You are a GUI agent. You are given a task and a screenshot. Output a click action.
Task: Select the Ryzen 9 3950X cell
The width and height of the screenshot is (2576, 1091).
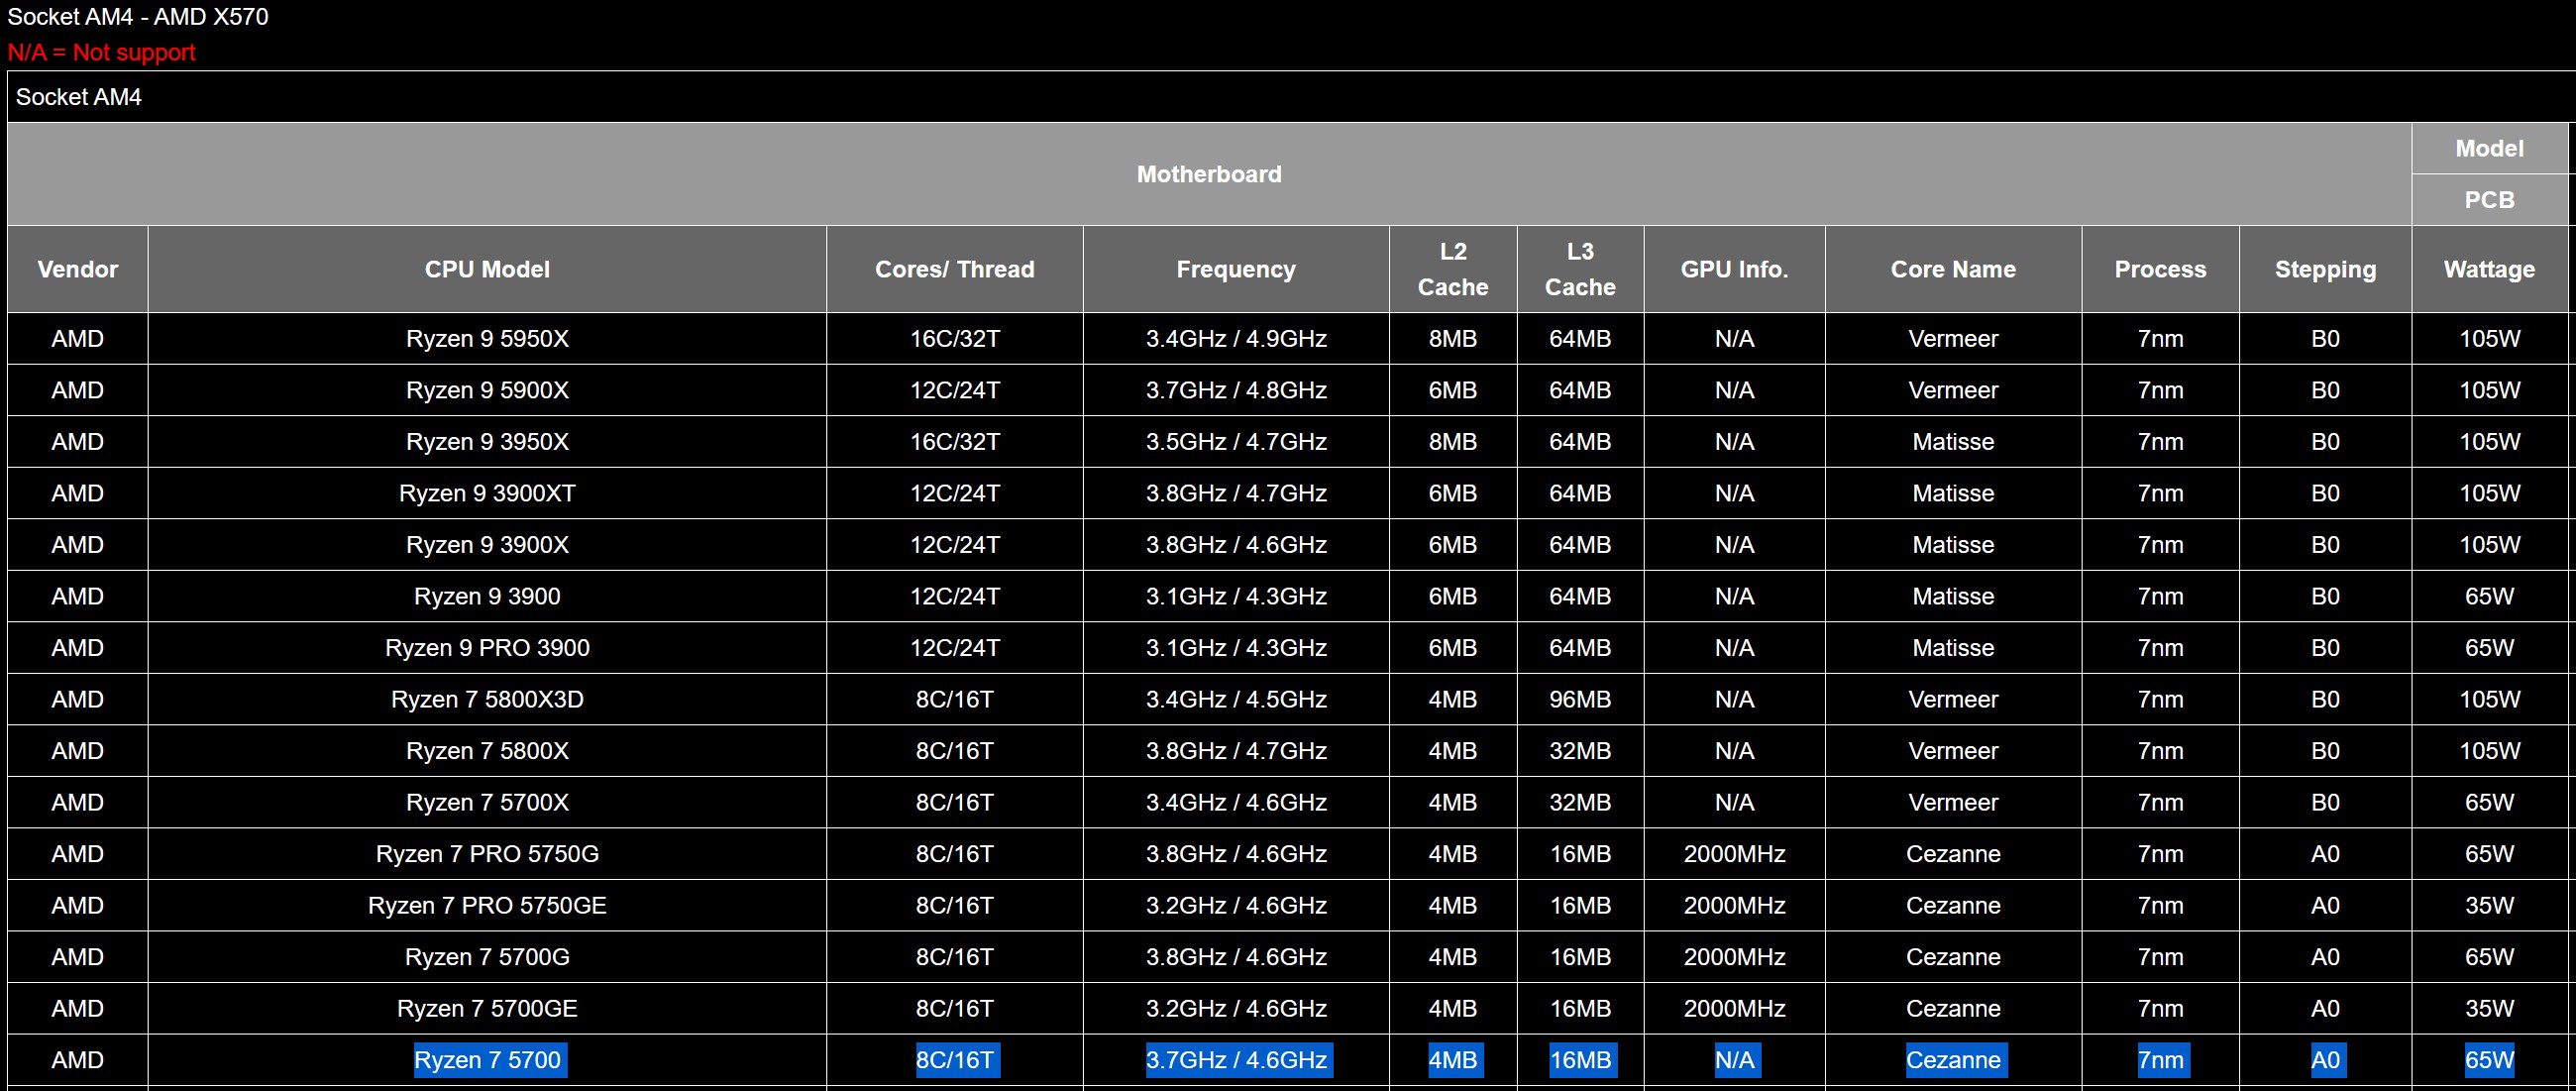(487, 442)
